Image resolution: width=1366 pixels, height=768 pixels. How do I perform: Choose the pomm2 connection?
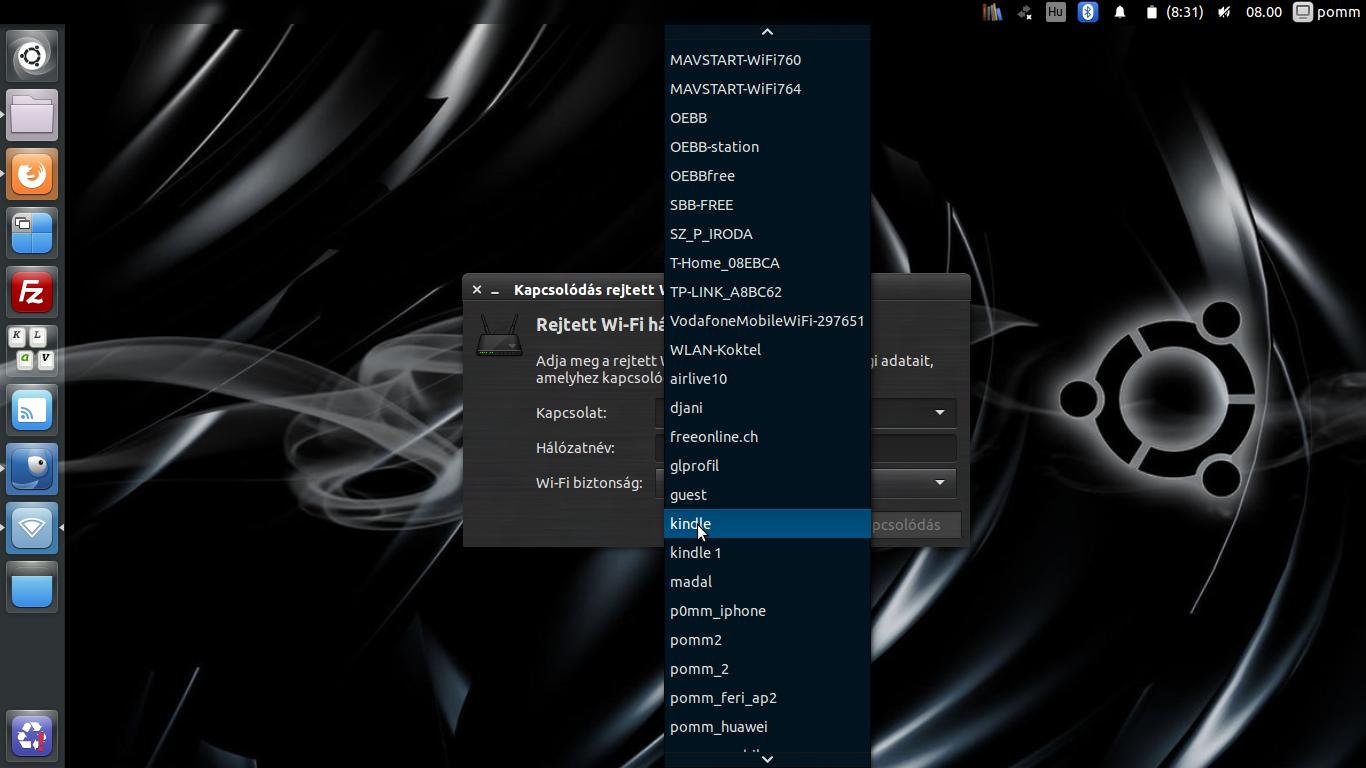[x=768, y=640]
